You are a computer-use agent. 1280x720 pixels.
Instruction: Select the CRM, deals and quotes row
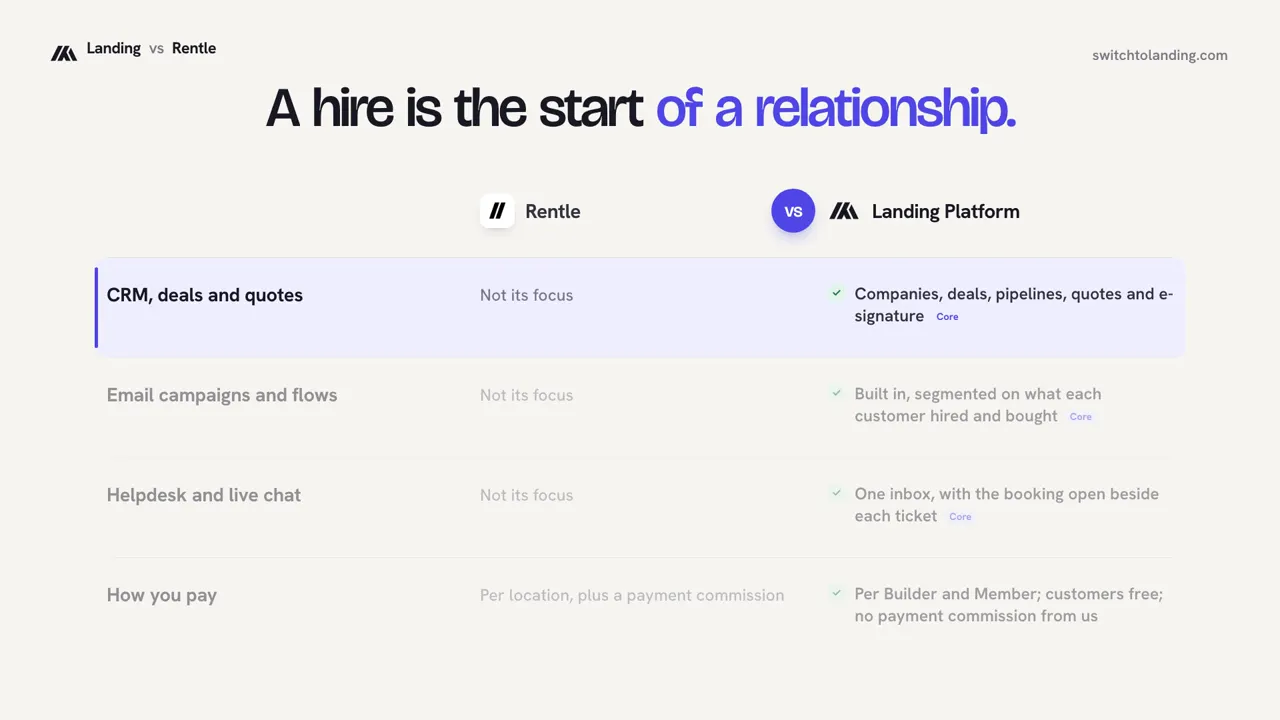click(640, 307)
